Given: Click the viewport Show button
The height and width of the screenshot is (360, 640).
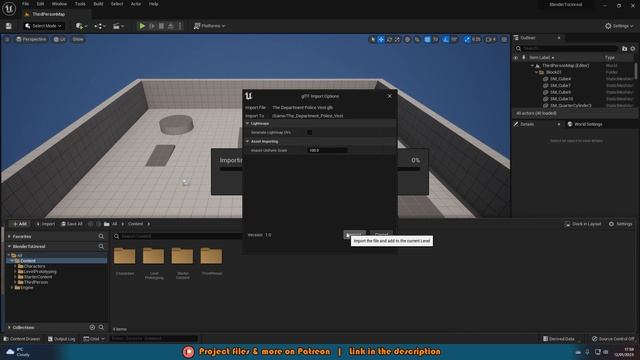Looking at the screenshot, I should click(x=78, y=39).
